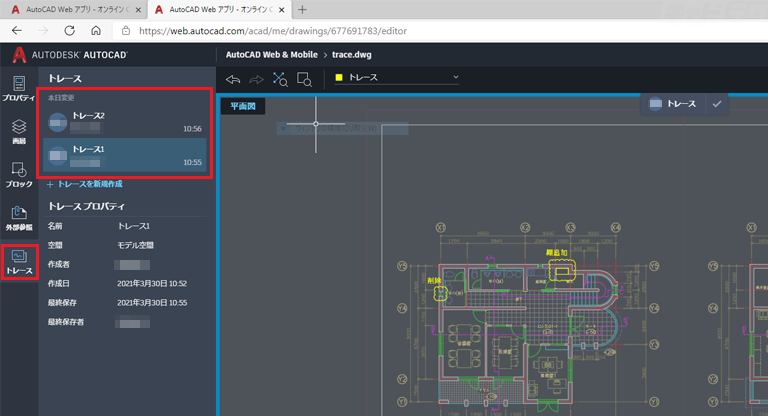Click the zoom extents toolbar icon

tap(280, 78)
